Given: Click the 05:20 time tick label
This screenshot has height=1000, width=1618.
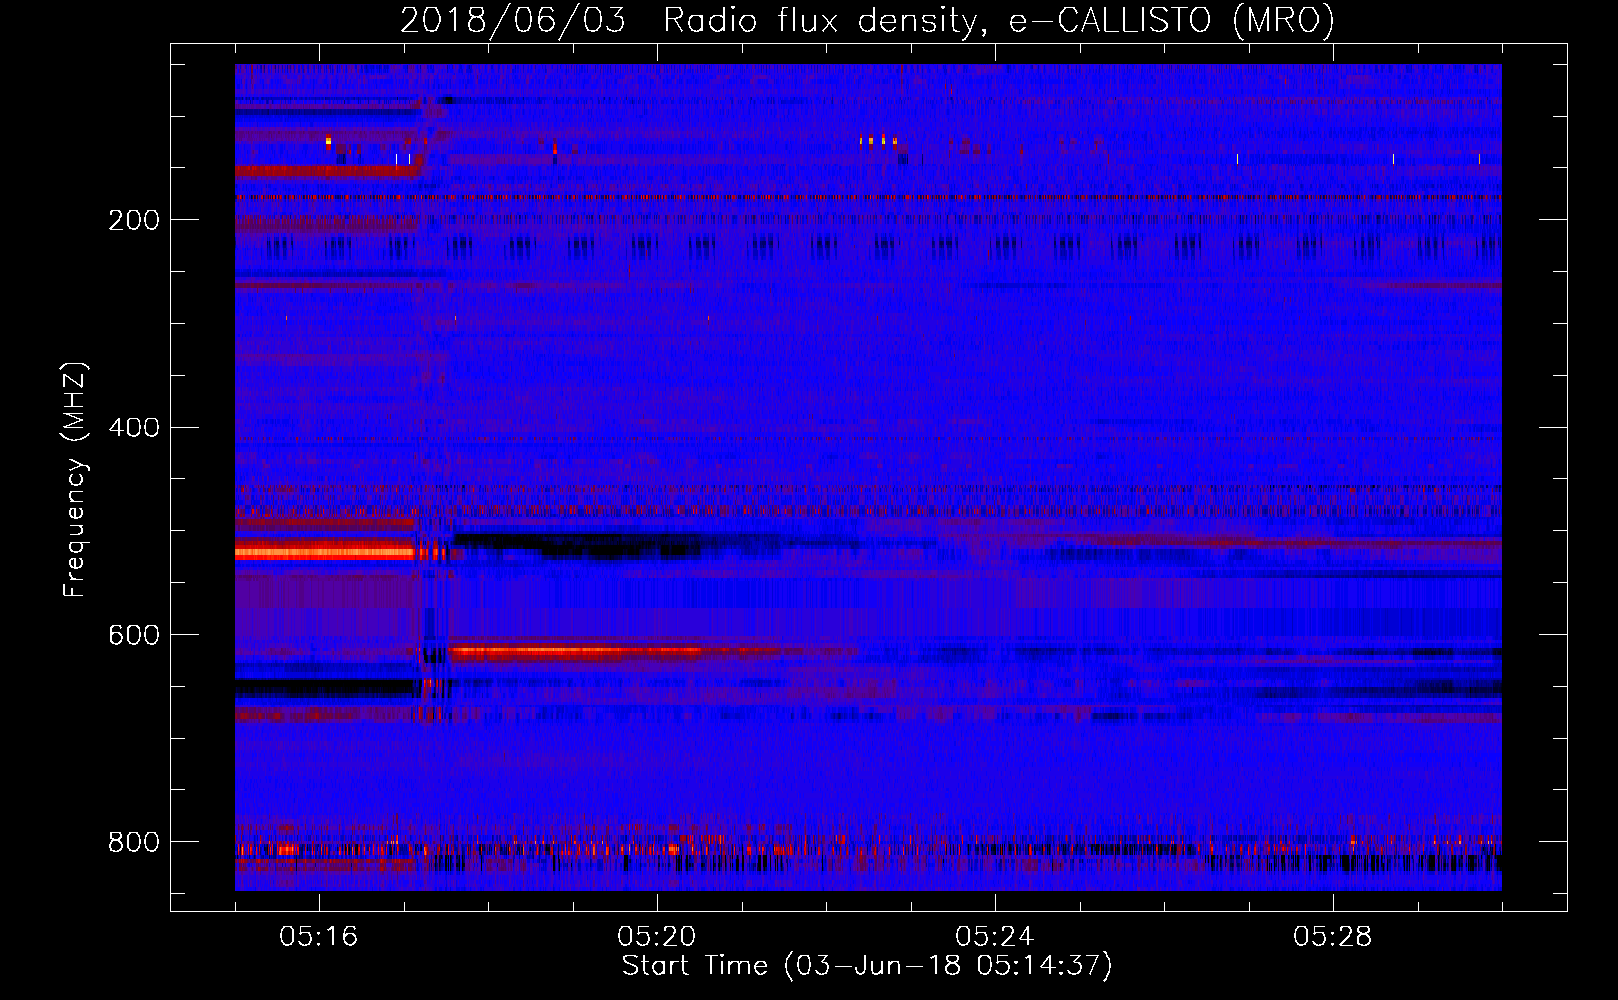Looking at the screenshot, I should point(657,937).
